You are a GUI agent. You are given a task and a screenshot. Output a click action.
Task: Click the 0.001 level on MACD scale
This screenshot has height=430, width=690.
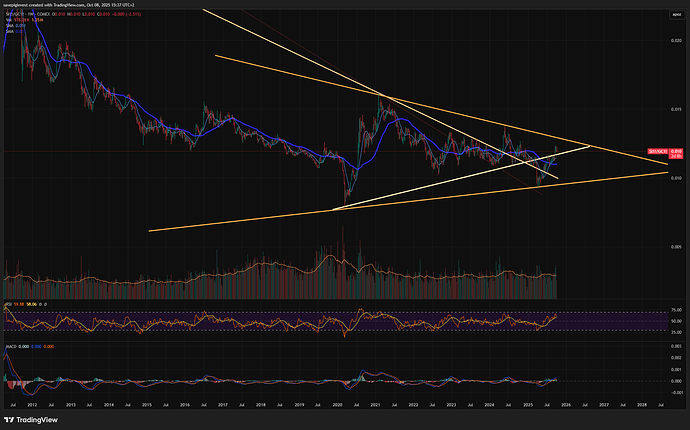tap(676, 368)
